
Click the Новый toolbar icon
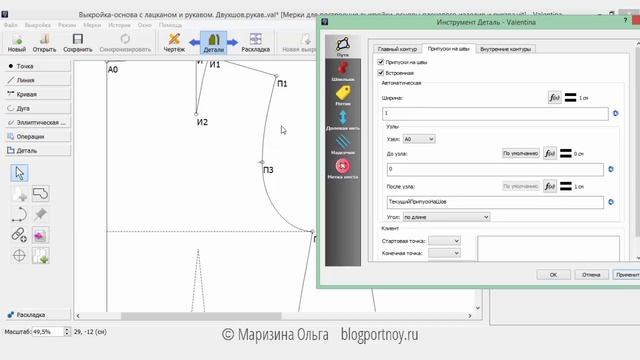tap(17, 43)
